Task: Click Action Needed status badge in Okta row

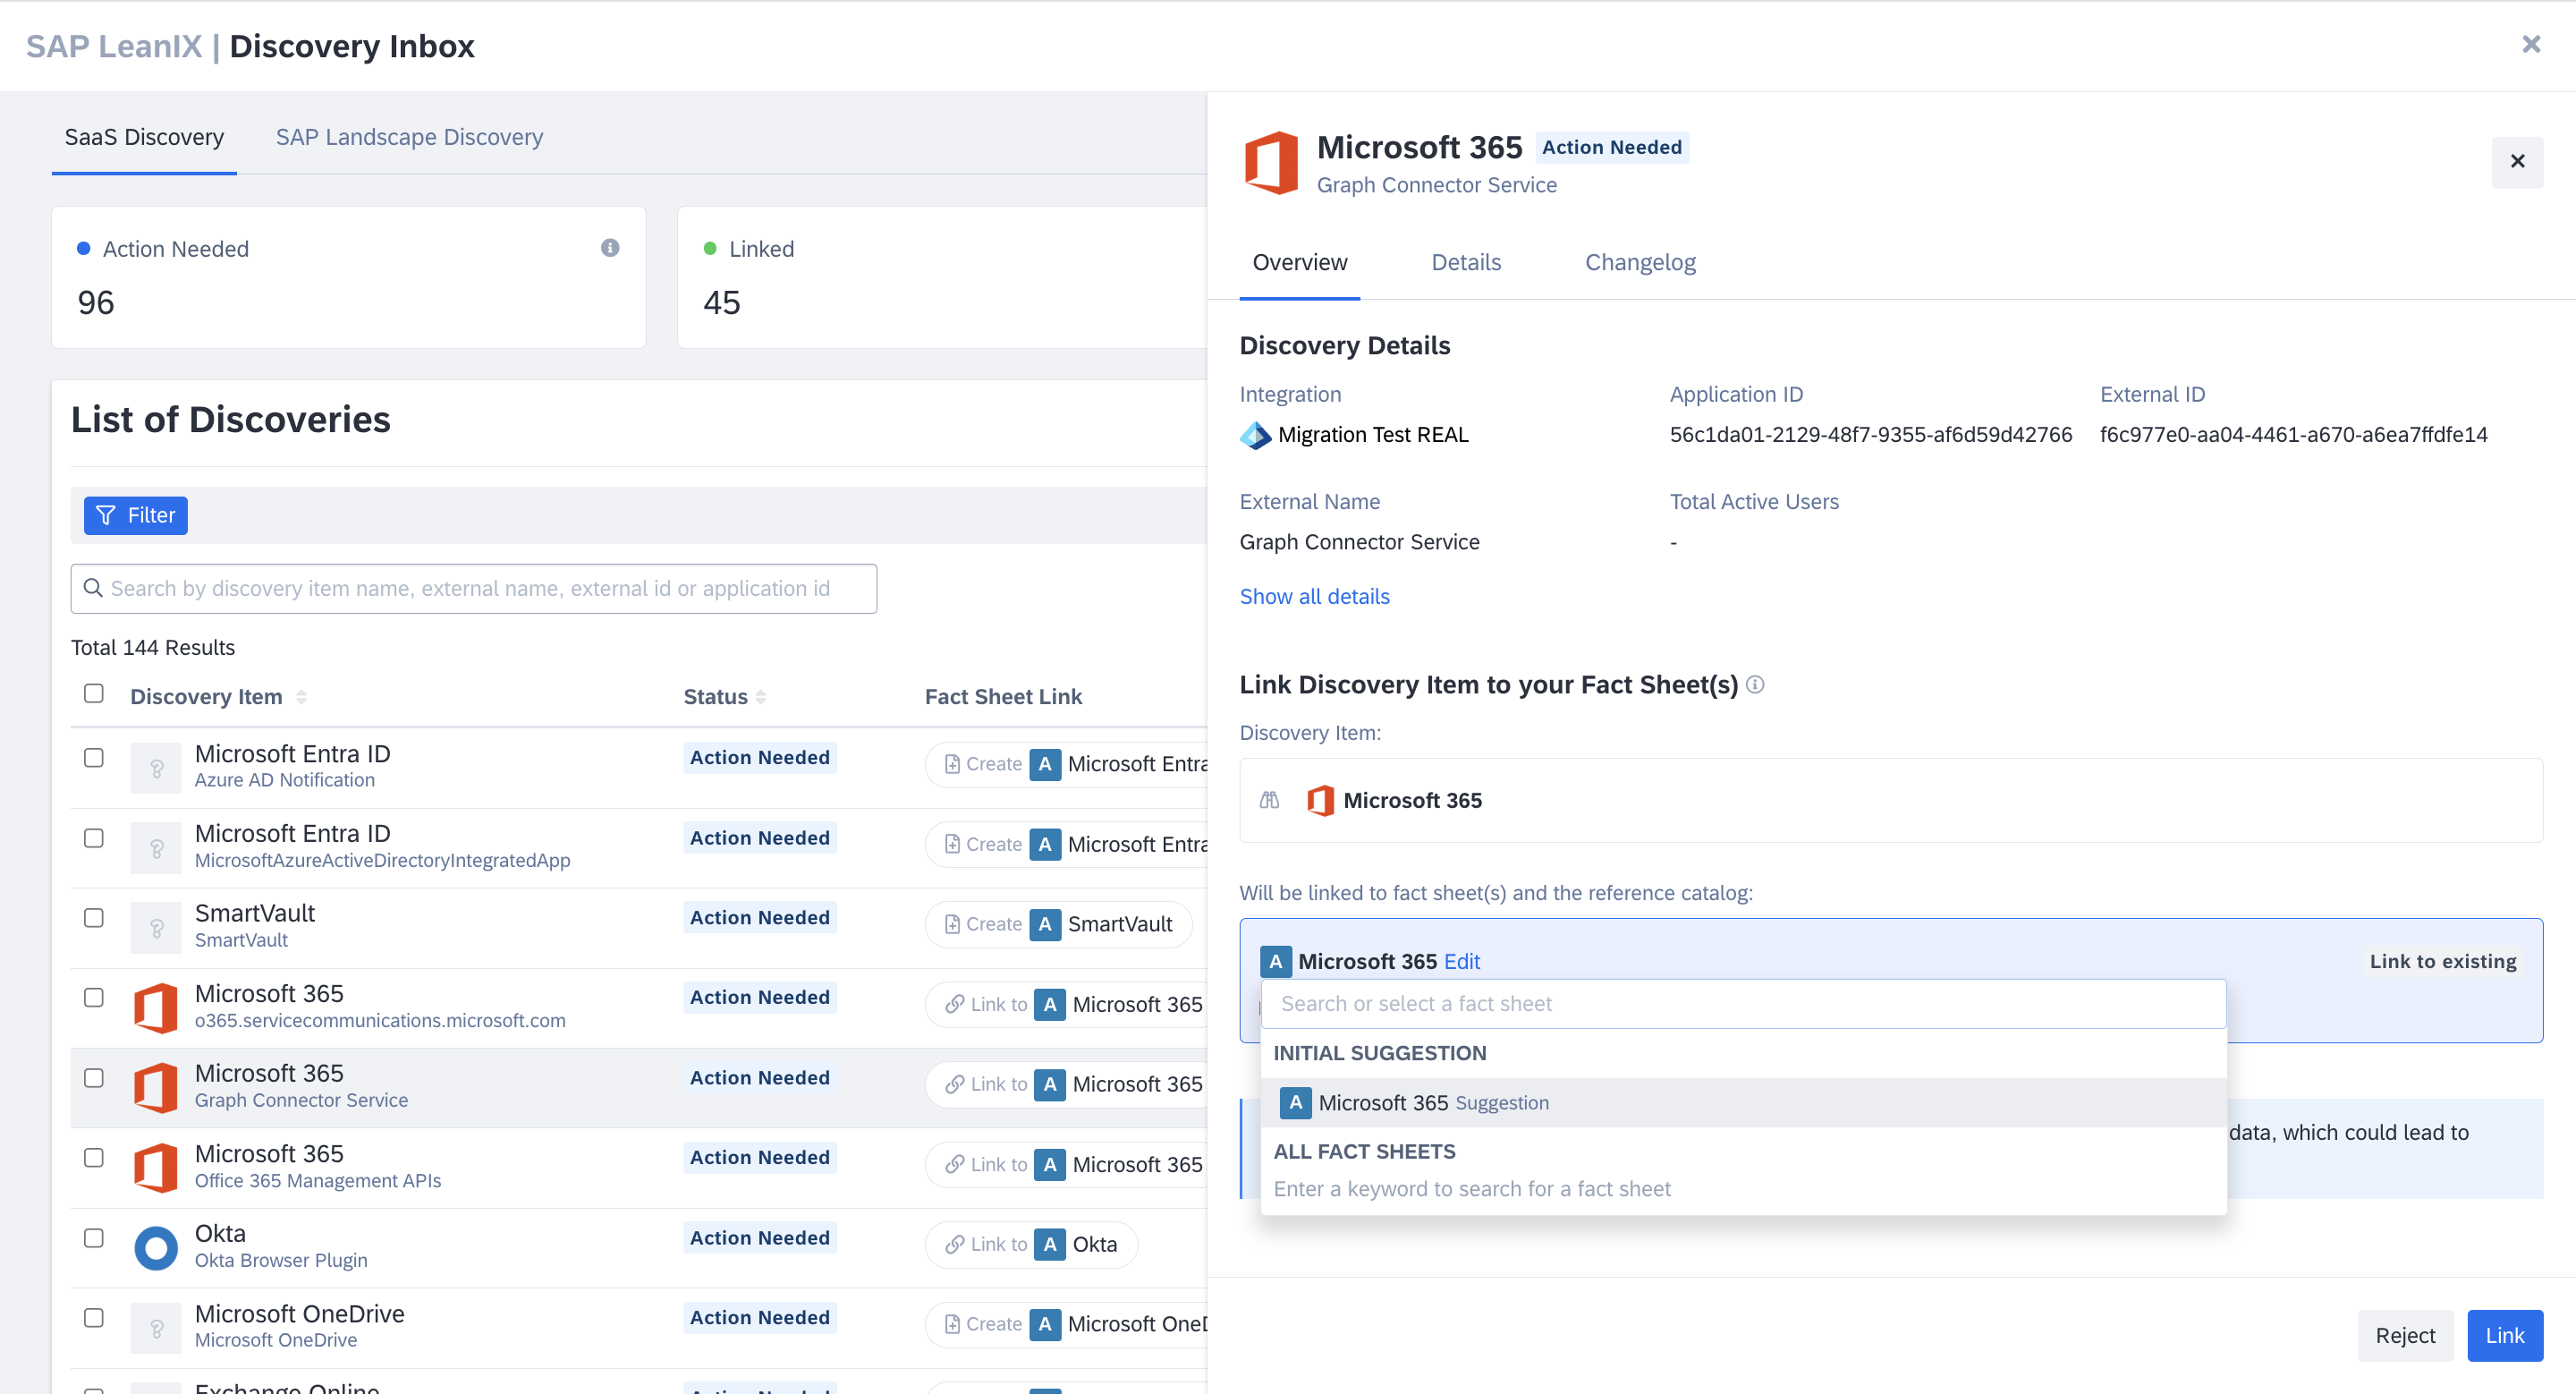Action: 760,1238
